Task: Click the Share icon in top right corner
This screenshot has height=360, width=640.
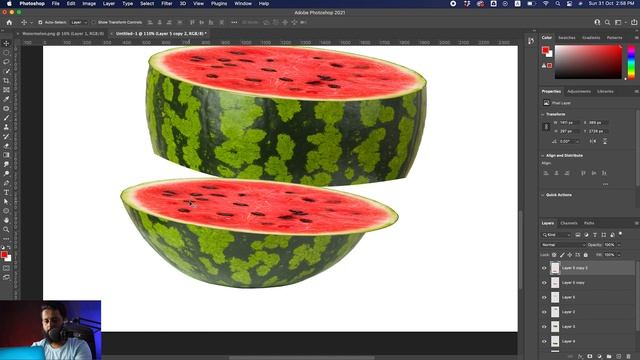Action: [634, 22]
